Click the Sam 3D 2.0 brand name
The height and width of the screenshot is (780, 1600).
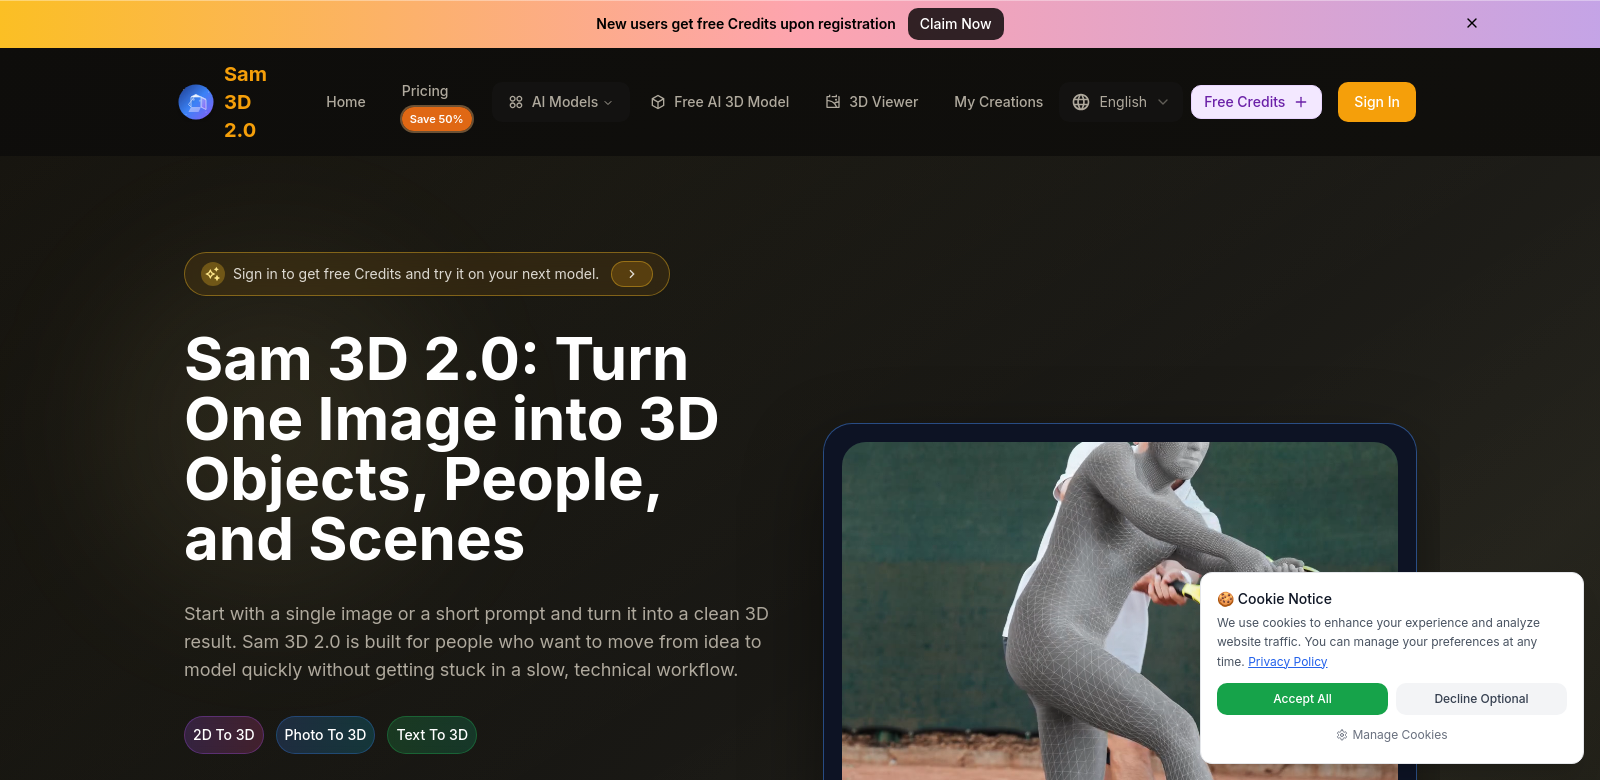[245, 102]
